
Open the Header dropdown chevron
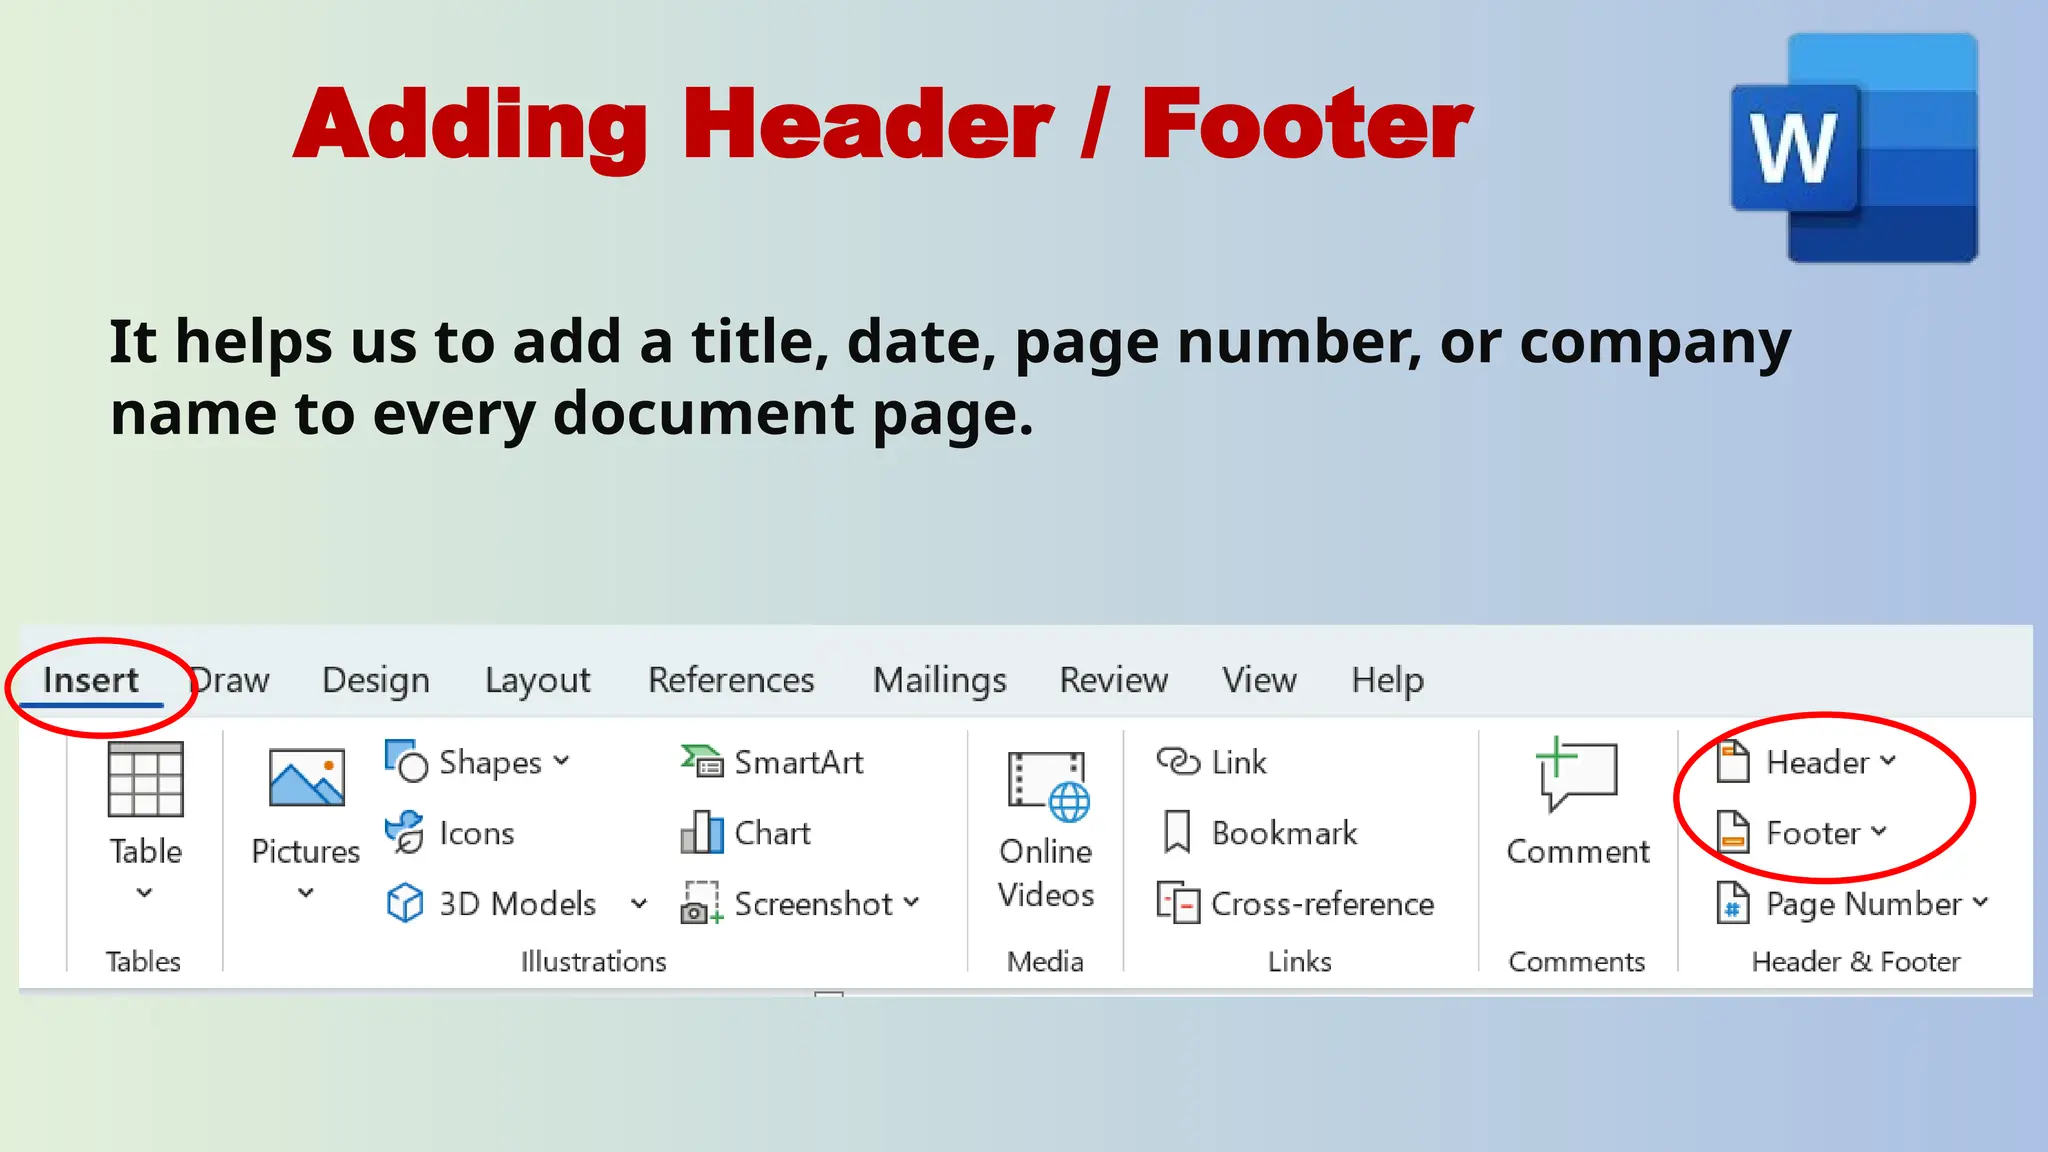pos(1888,761)
